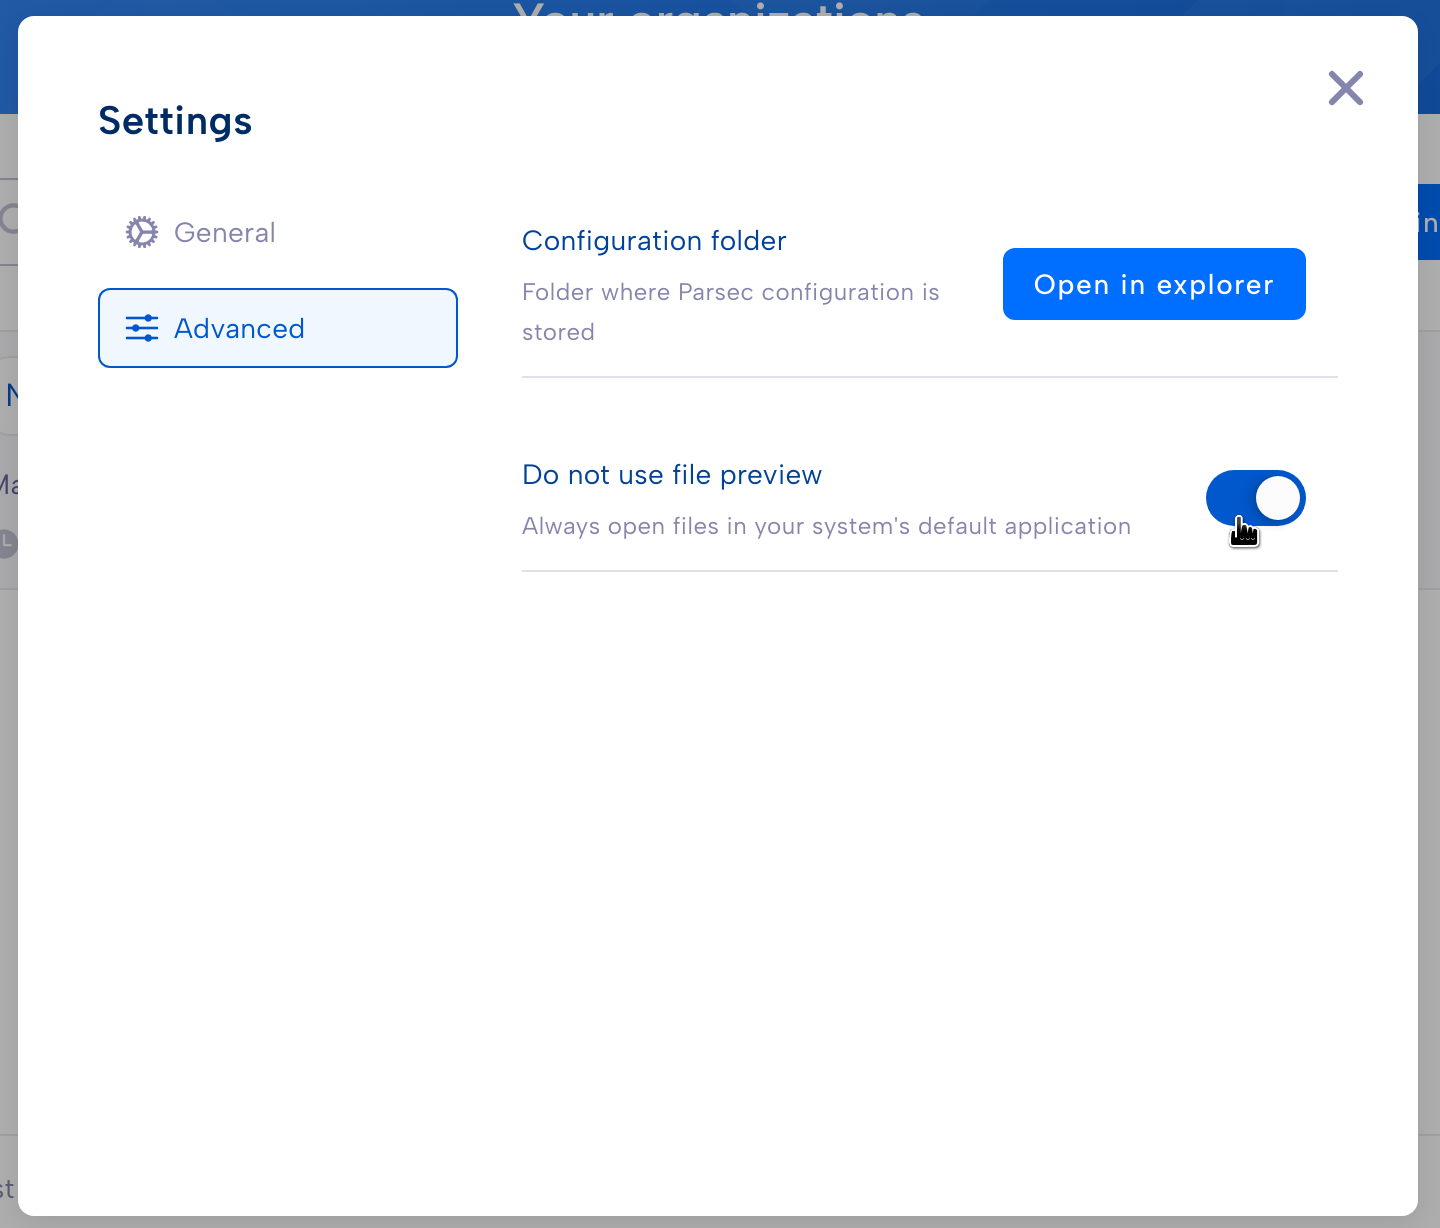Click the partially hidden blue button behind dialog
The height and width of the screenshot is (1228, 1440).
point(1429,222)
